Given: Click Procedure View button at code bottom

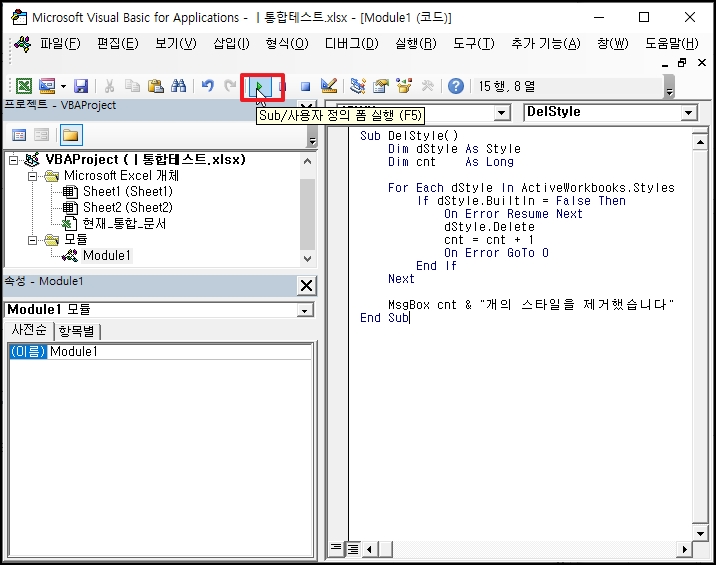Looking at the screenshot, I should click(x=336, y=549).
